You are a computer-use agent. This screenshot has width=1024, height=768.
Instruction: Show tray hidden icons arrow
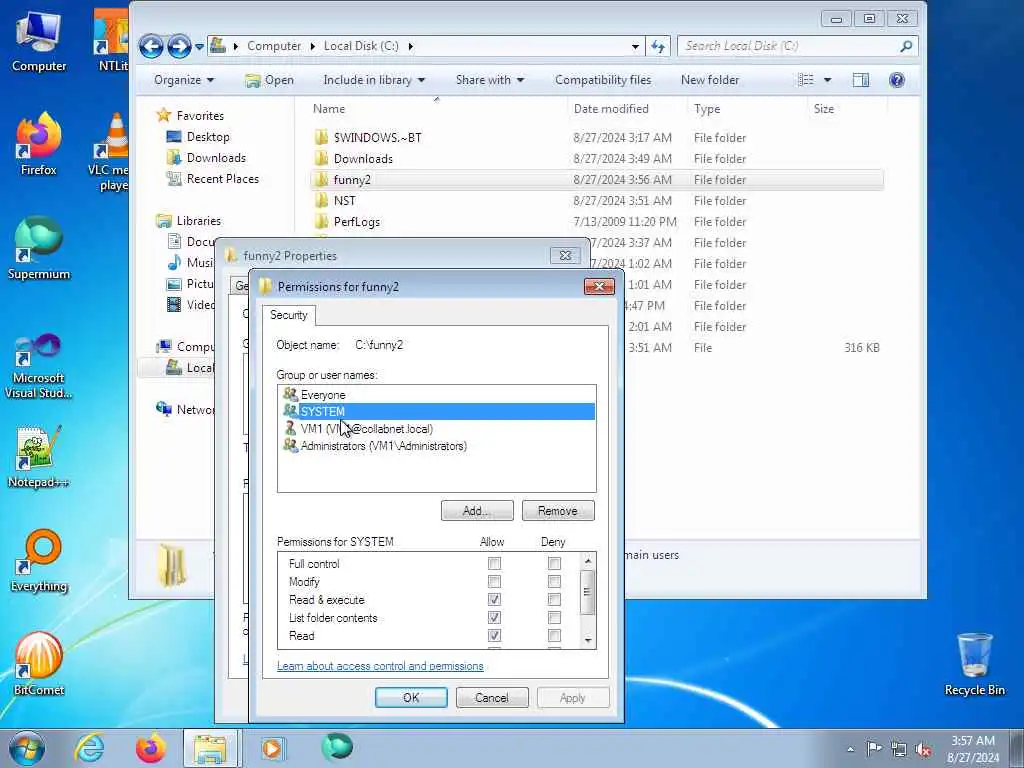coord(850,749)
